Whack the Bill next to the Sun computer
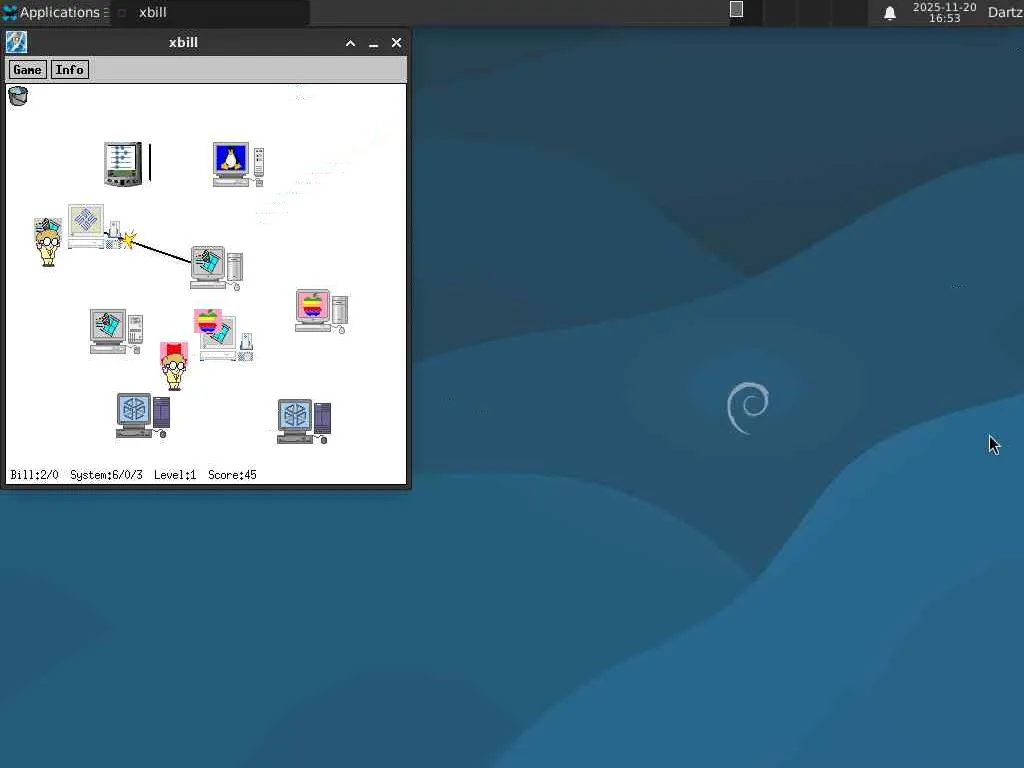This screenshot has height=768, width=1024. [x=48, y=242]
